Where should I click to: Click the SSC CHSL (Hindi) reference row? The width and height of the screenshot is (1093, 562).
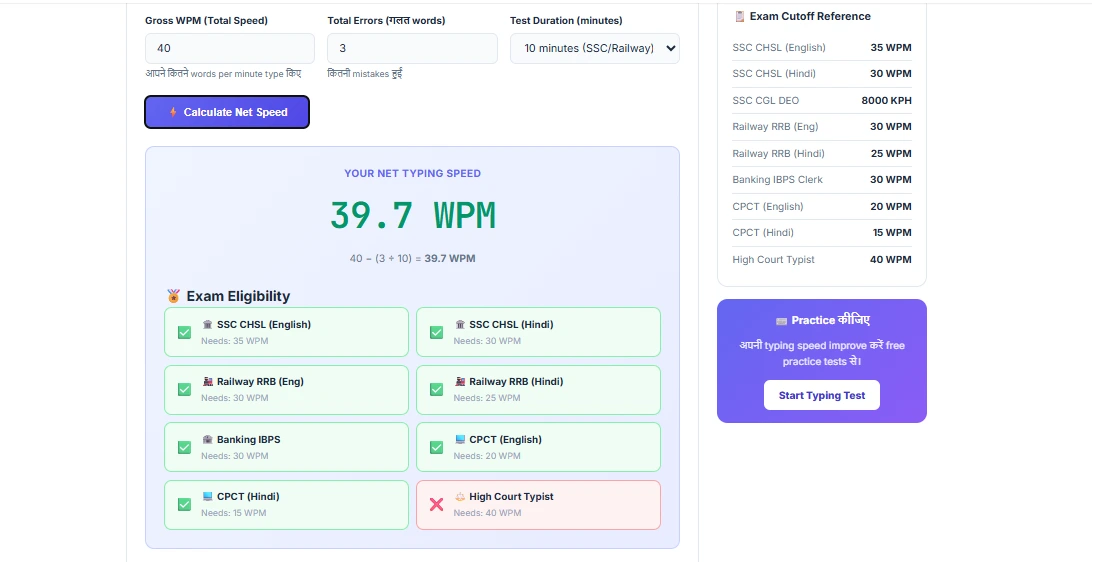coord(822,74)
